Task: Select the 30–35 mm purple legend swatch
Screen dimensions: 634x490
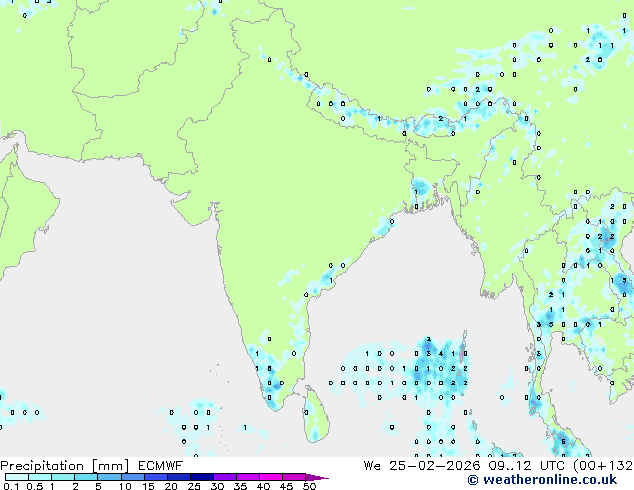Action: click(225, 477)
